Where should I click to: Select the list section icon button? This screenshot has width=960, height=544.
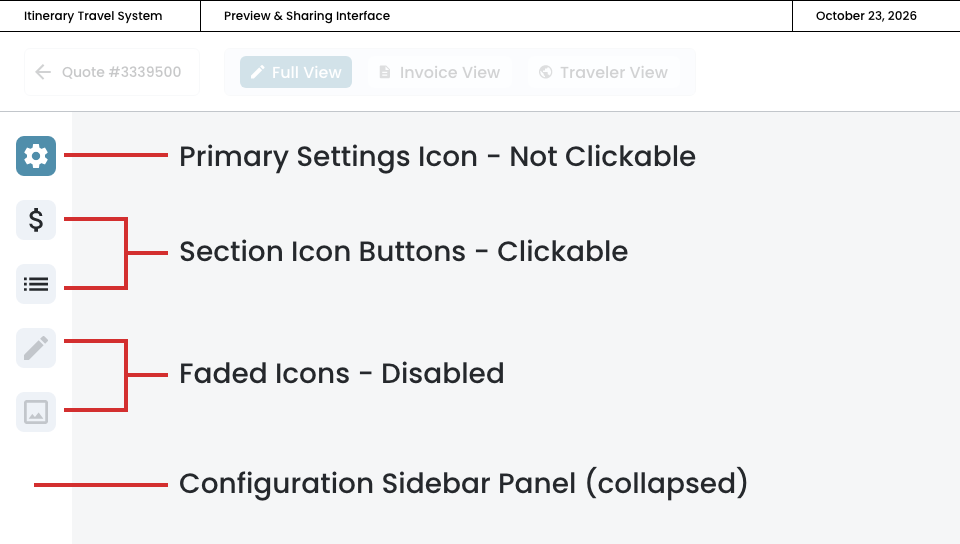coord(36,284)
